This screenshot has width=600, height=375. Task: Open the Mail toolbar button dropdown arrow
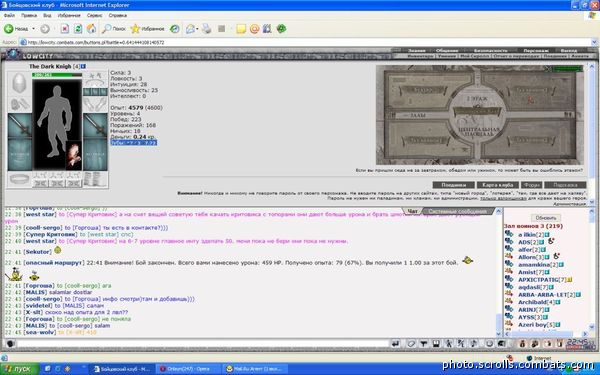pos(197,29)
